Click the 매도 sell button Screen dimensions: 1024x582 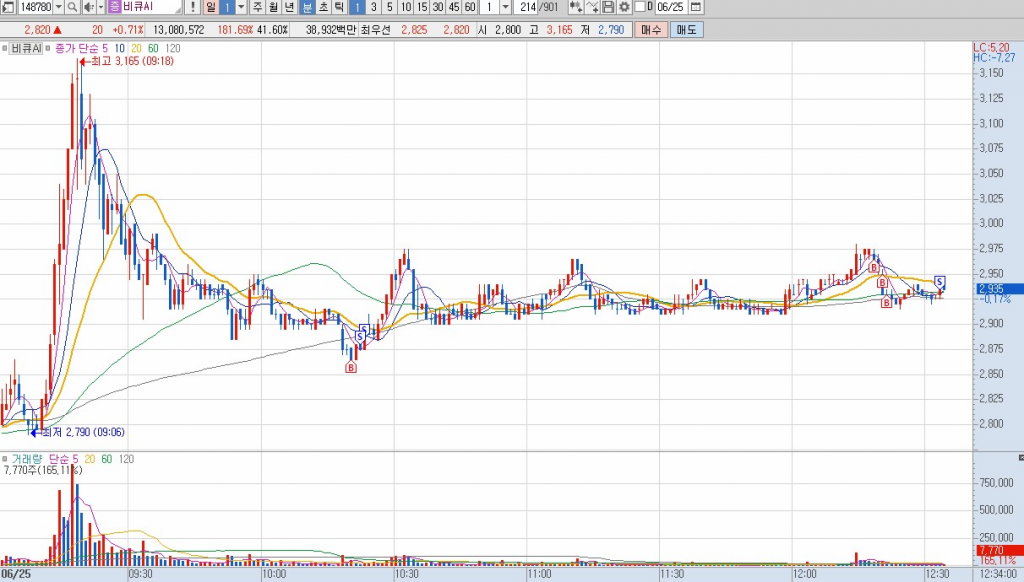coord(687,30)
